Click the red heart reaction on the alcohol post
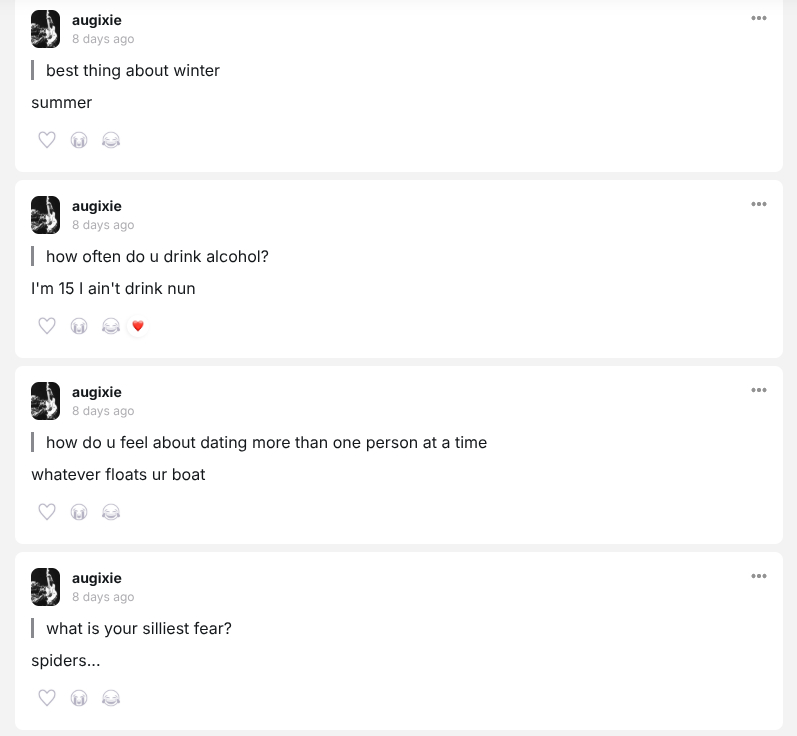This screenshot has height=736, width=797. pyautogui.click(x=138, y=326)
